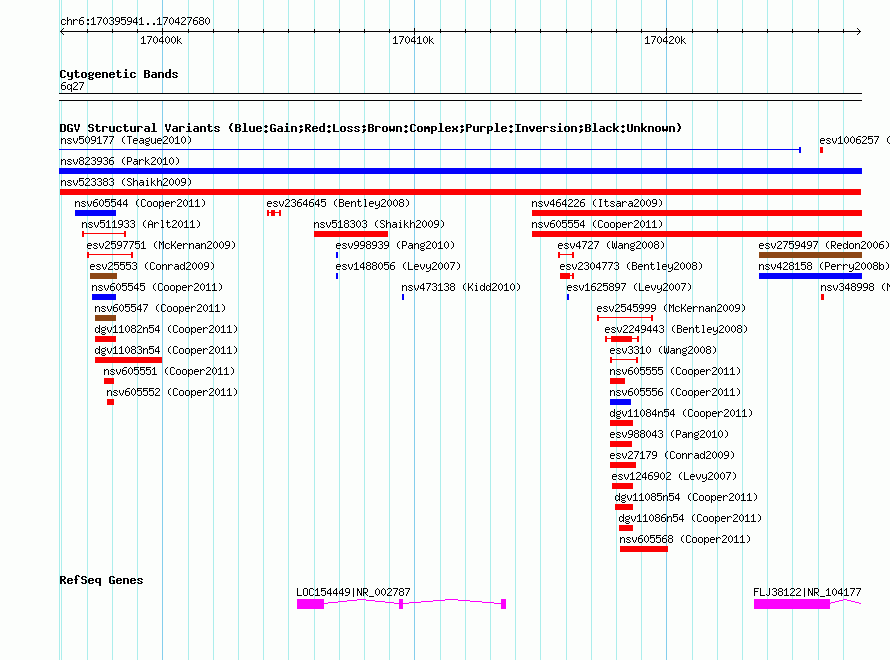The width and height of the screenshot is (890, 660).
Task: Click nsv605554 (Cooper2011) label
Action: 597,224
